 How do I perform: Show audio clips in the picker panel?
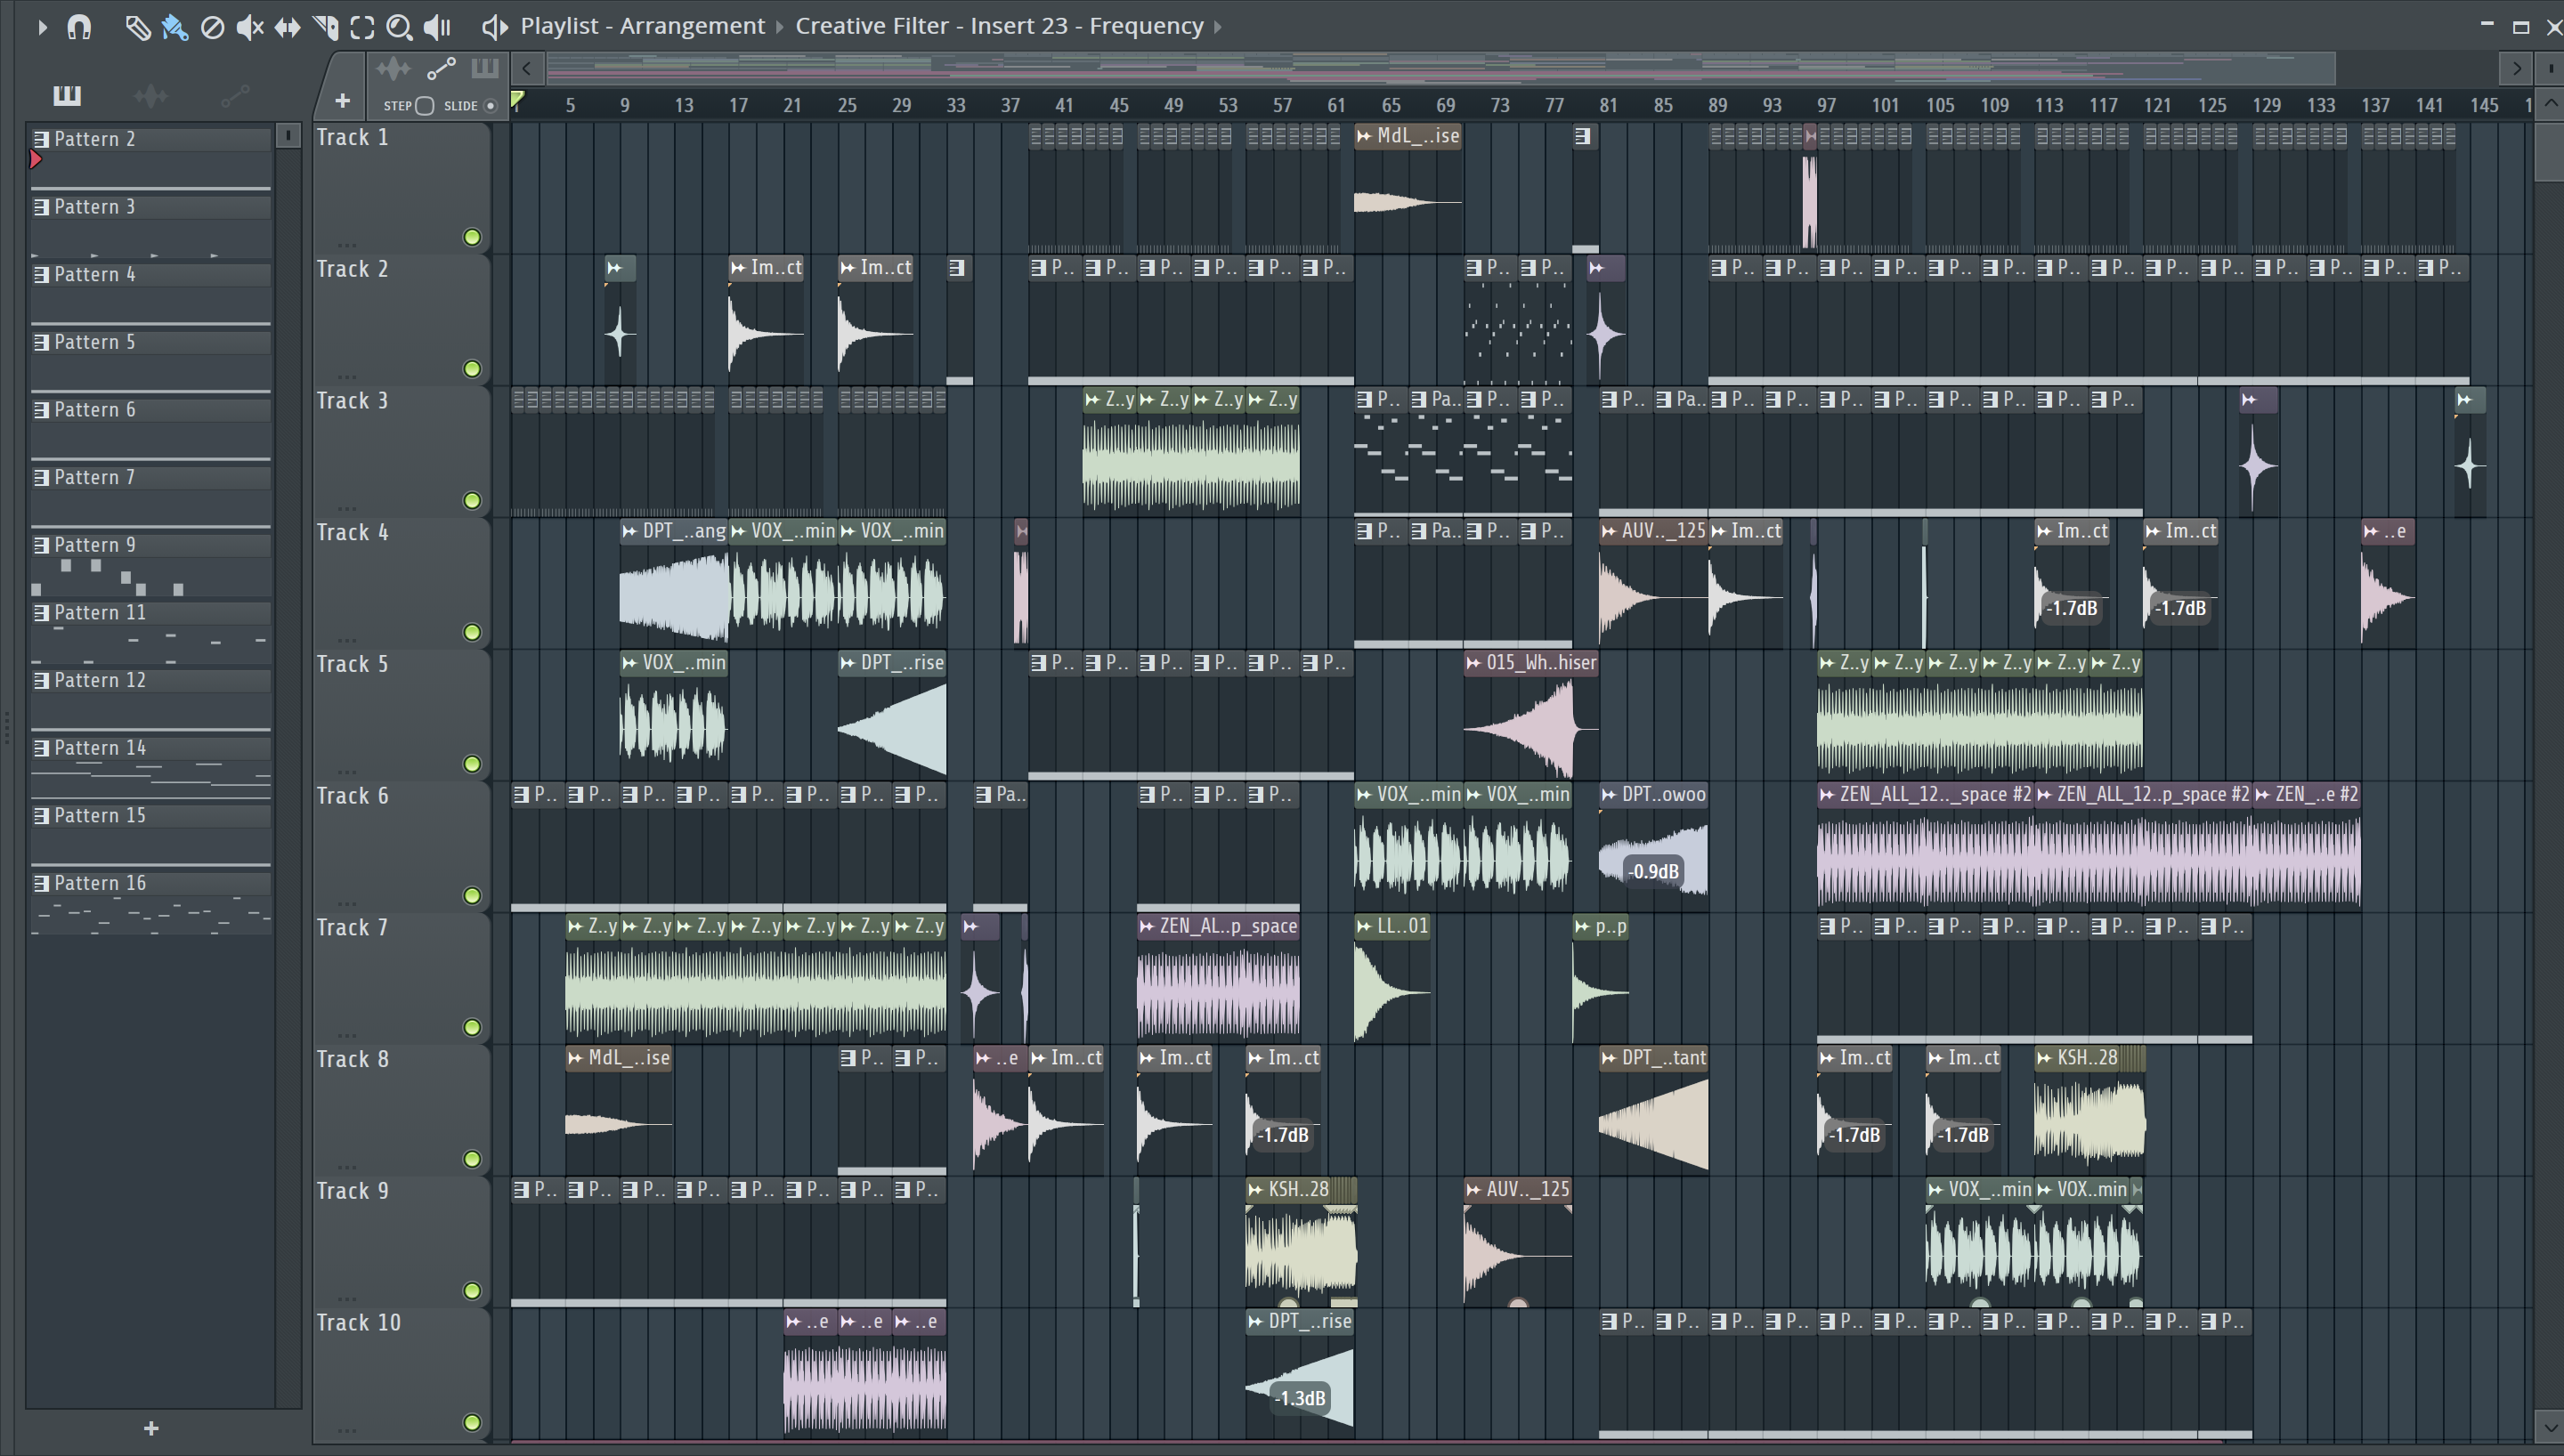point(150,95)
